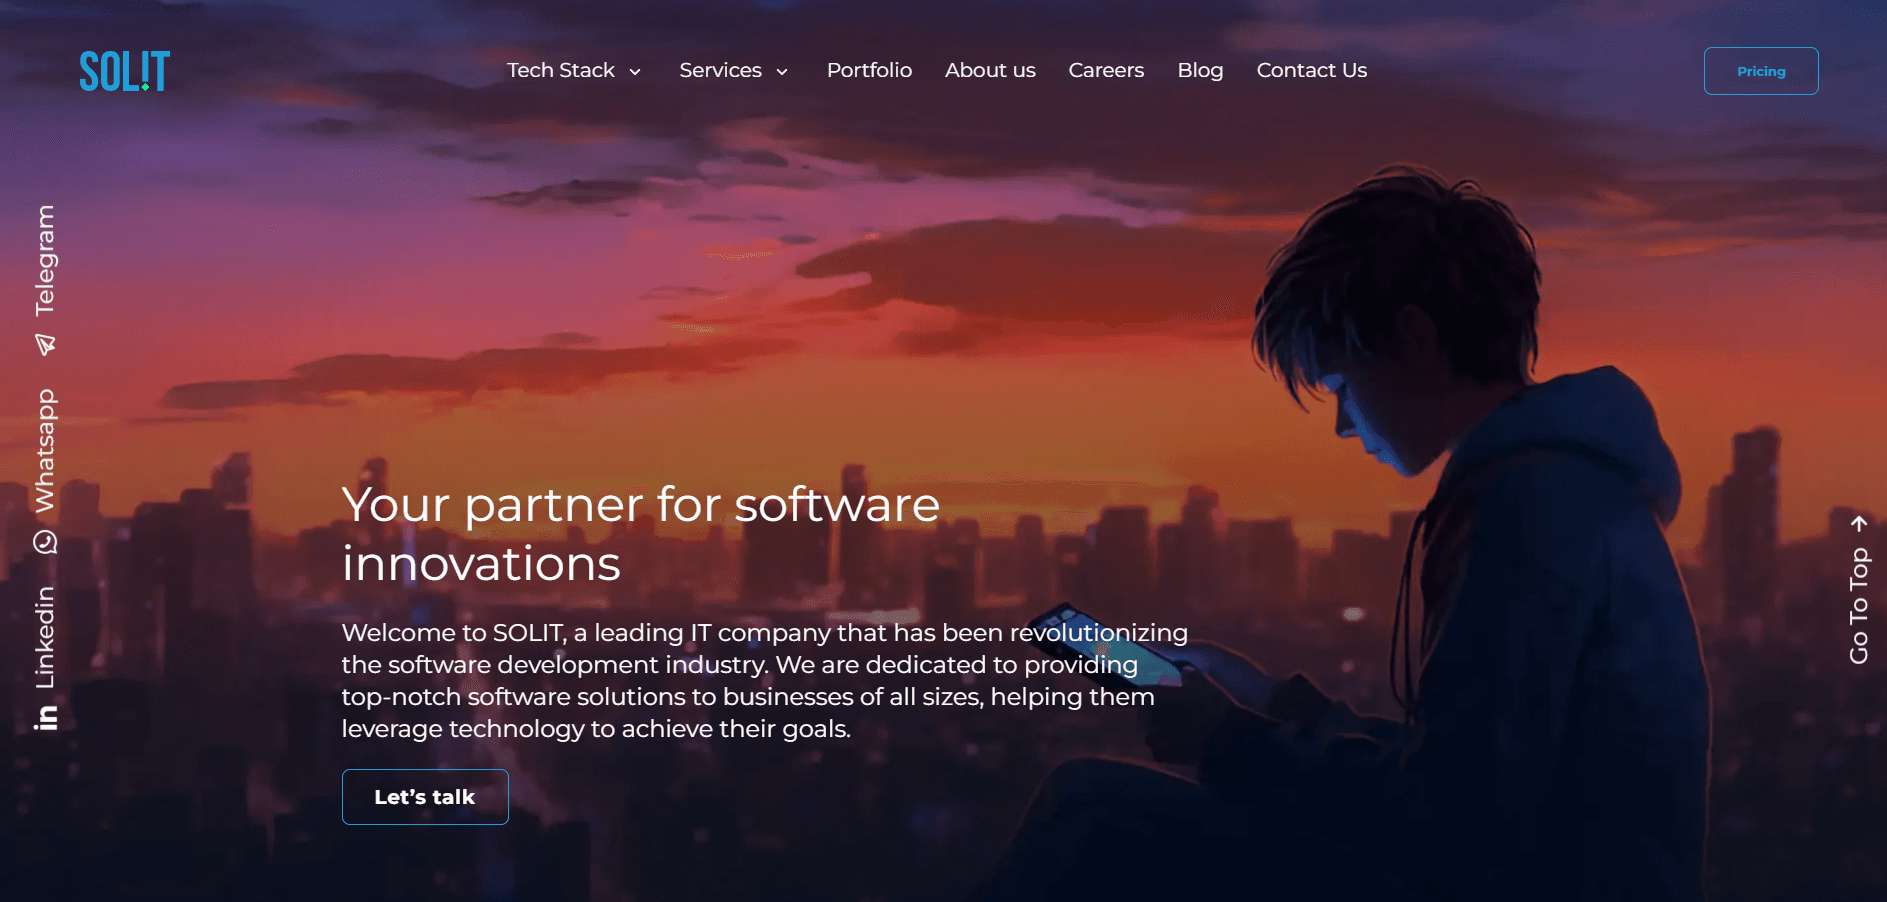Click the Go To Top arrow icon
The image size is (1887, 902).
[1859, 523]
